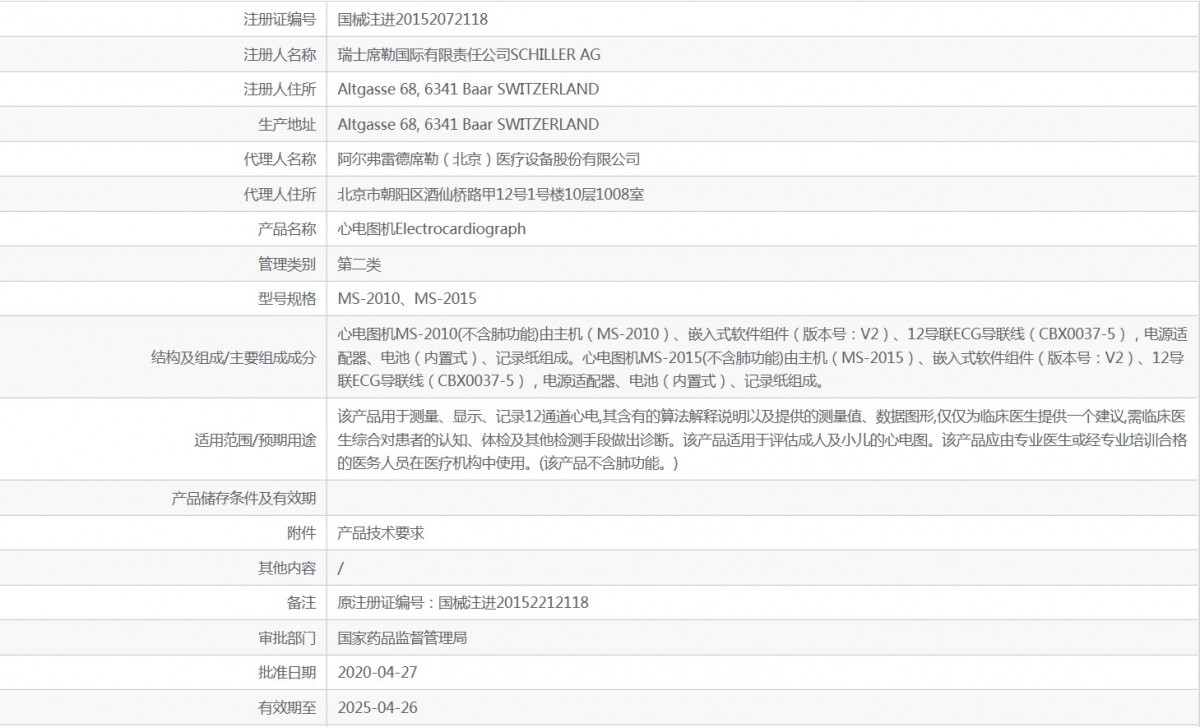The height and width of the screenshot is (727, 1200).
Task: Click the 审批部门 label
Action: coord(287,637)
